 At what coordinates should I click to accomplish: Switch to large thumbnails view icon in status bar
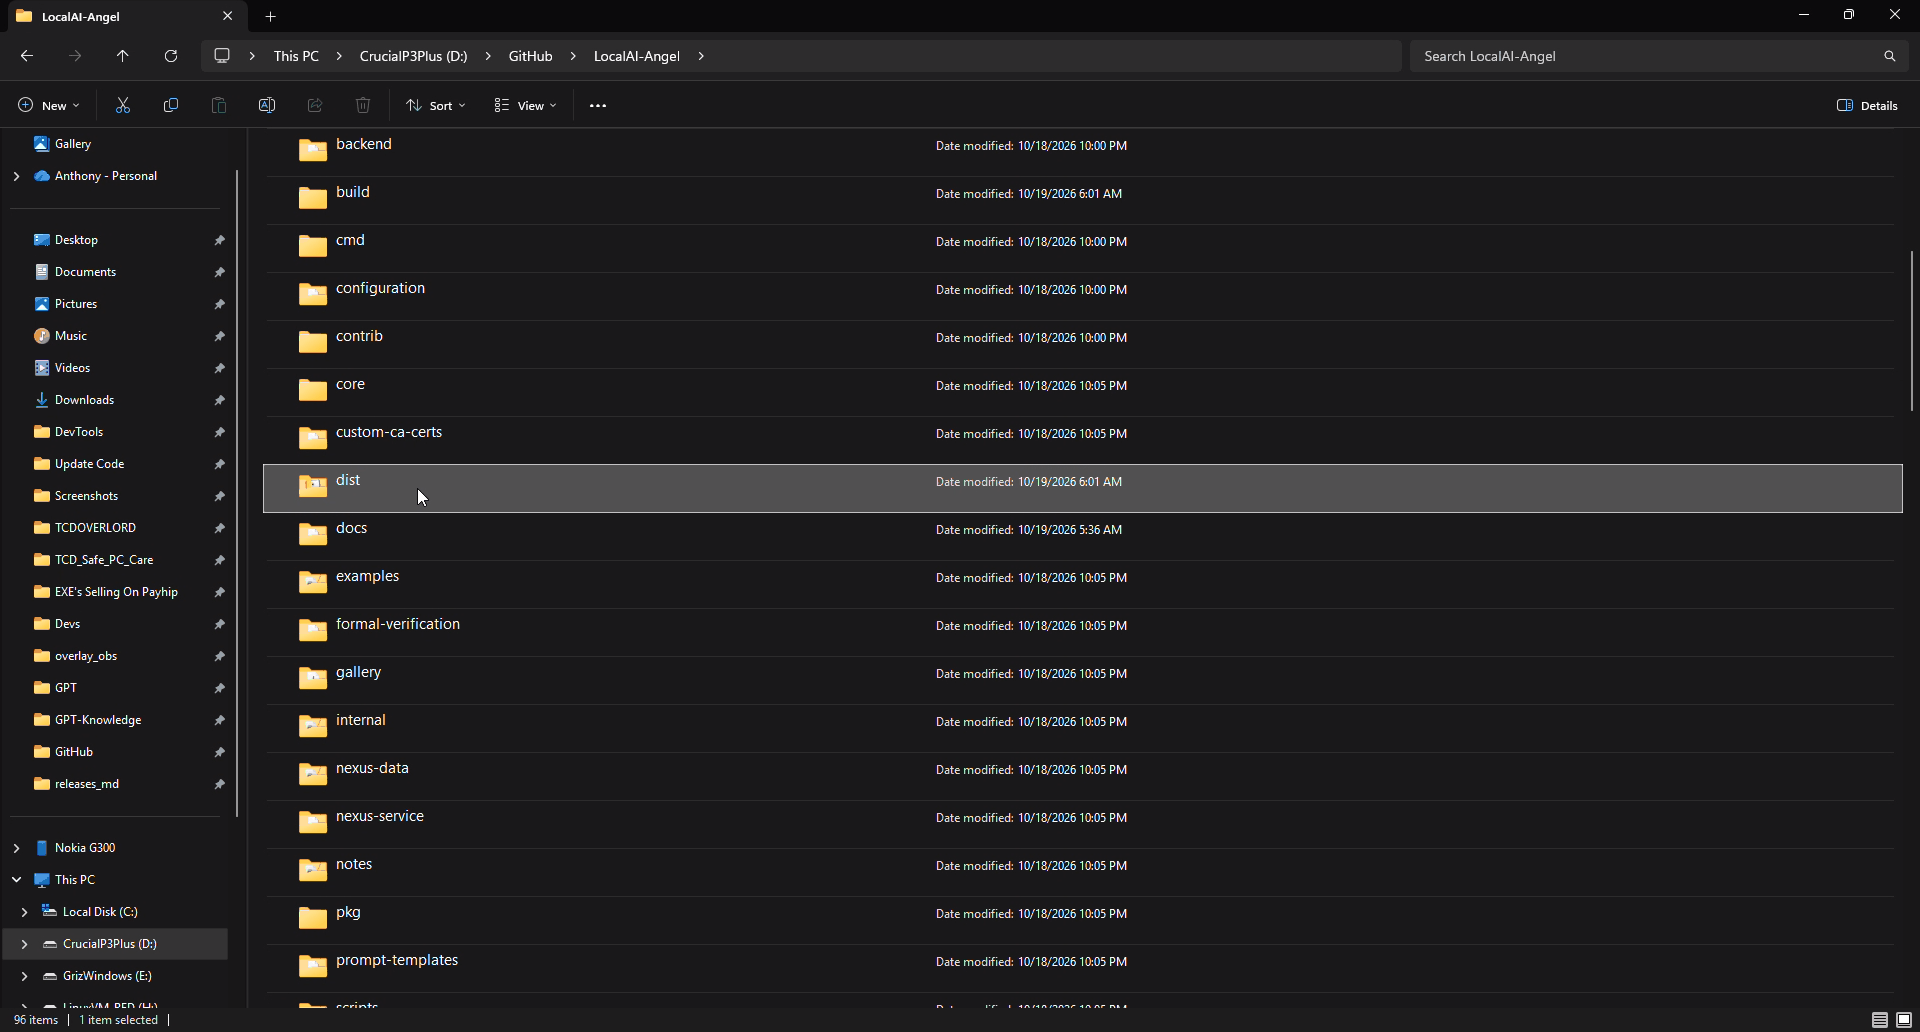click(x=1904, y=1020)
